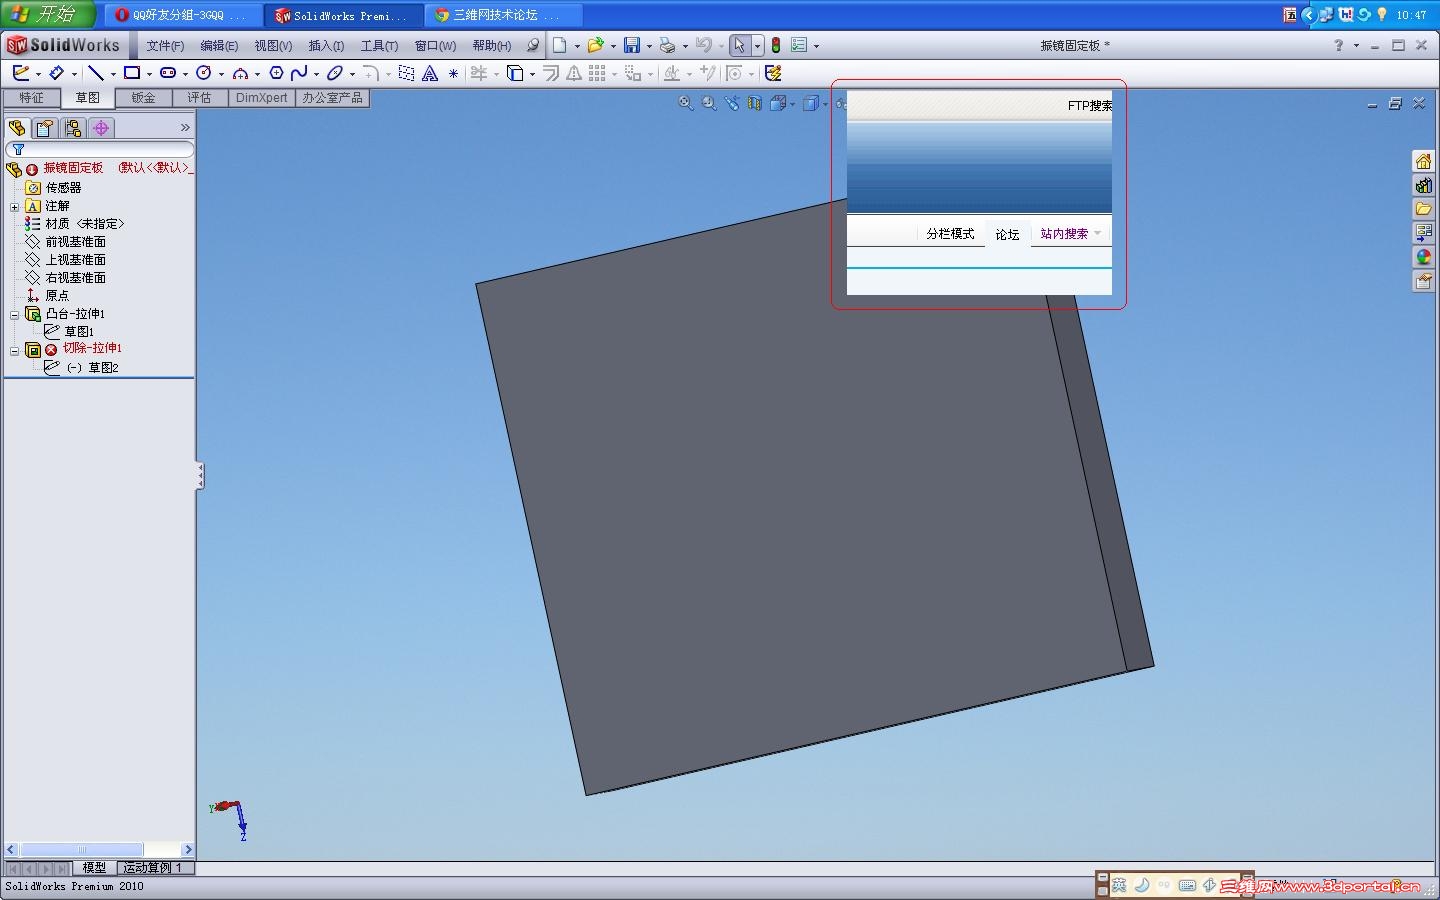
Task: Pick the Centerpoint Arc sketch tool
Action: [240, 73]
